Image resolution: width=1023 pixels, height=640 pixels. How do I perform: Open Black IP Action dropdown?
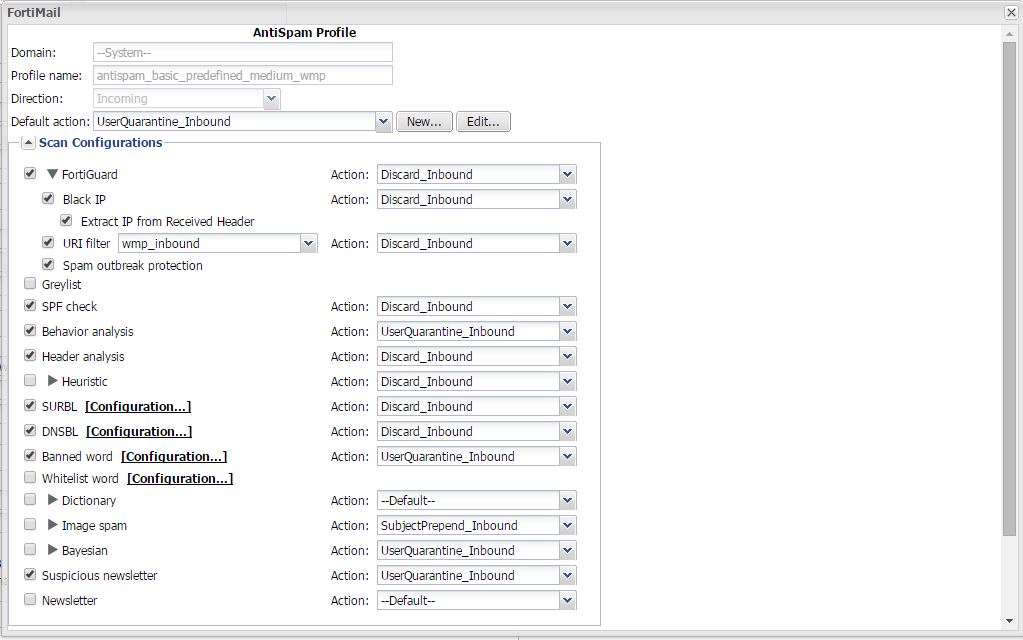tap(568, 200)
